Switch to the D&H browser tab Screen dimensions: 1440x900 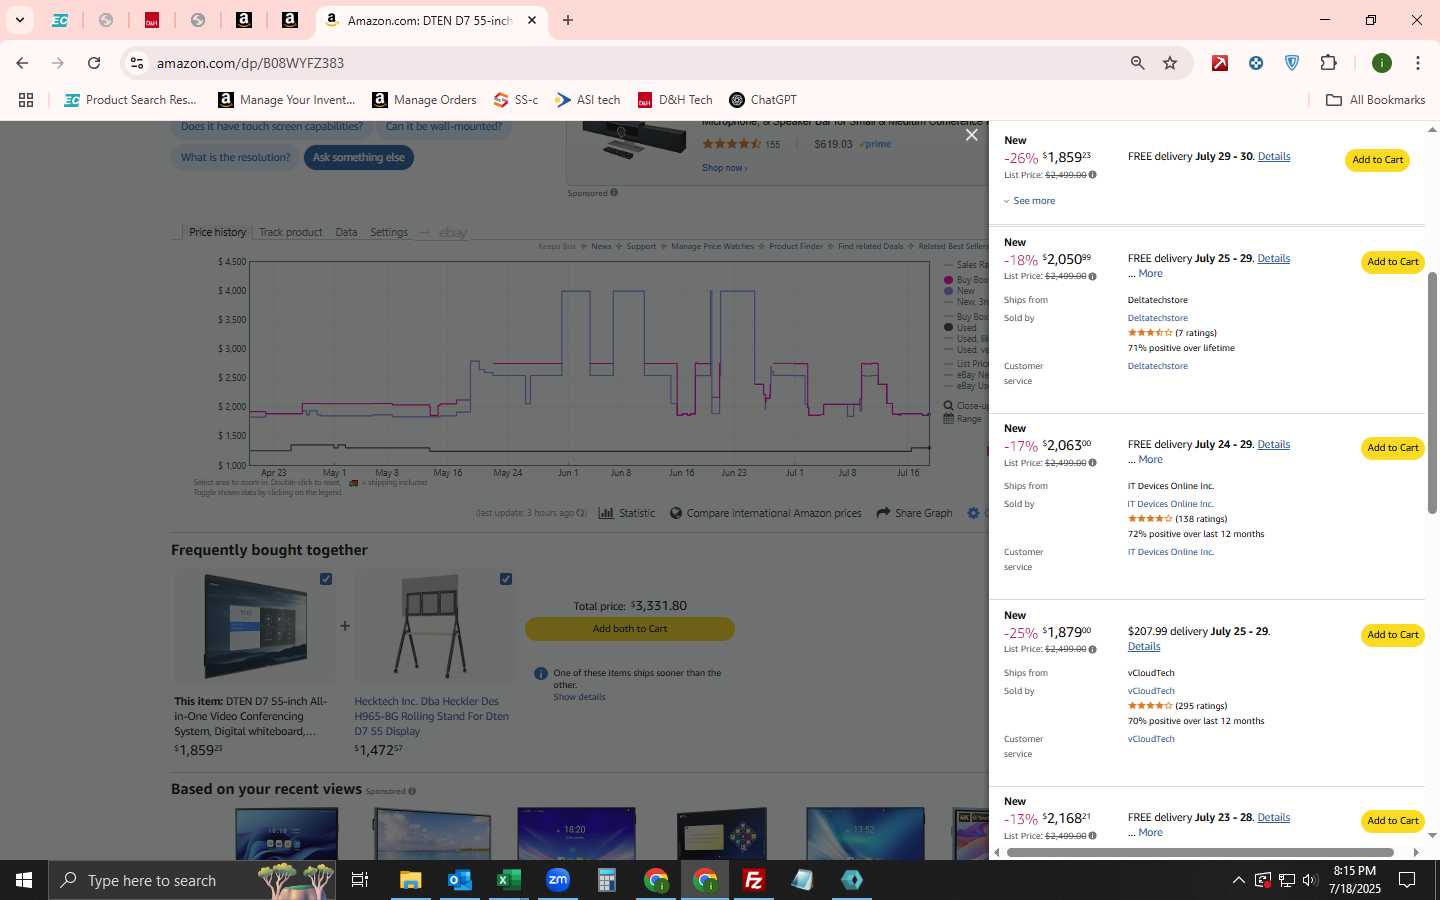tap(152, 20)
